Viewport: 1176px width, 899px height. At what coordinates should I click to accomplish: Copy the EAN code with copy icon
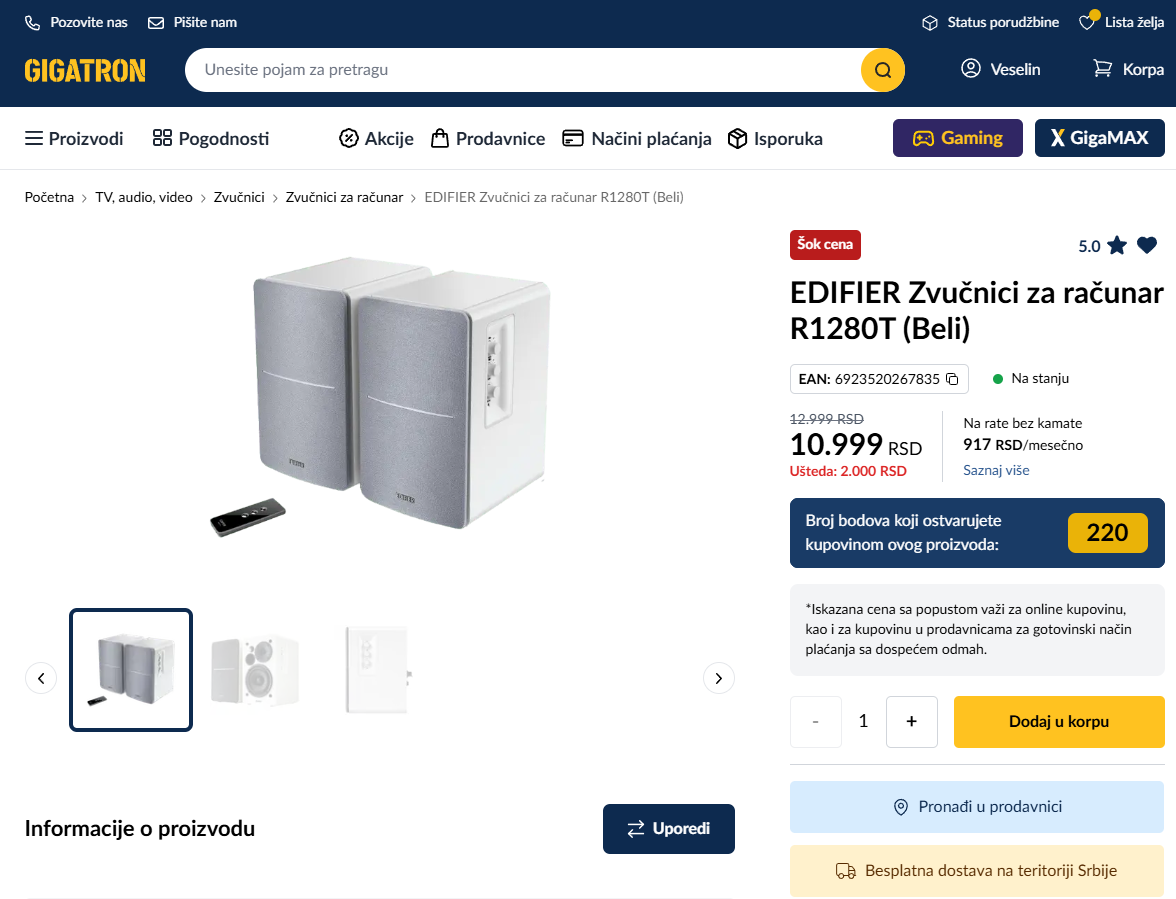tap(952, 379)
